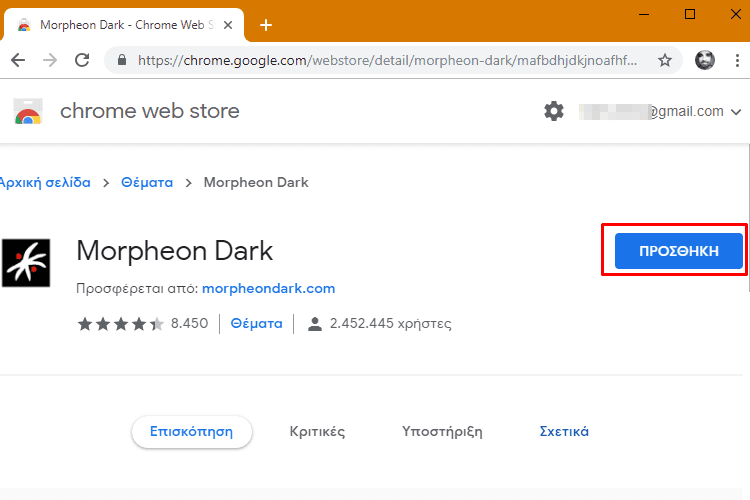
Task: Select the Morpheon Dark browser tab
Action: [124, 25]
